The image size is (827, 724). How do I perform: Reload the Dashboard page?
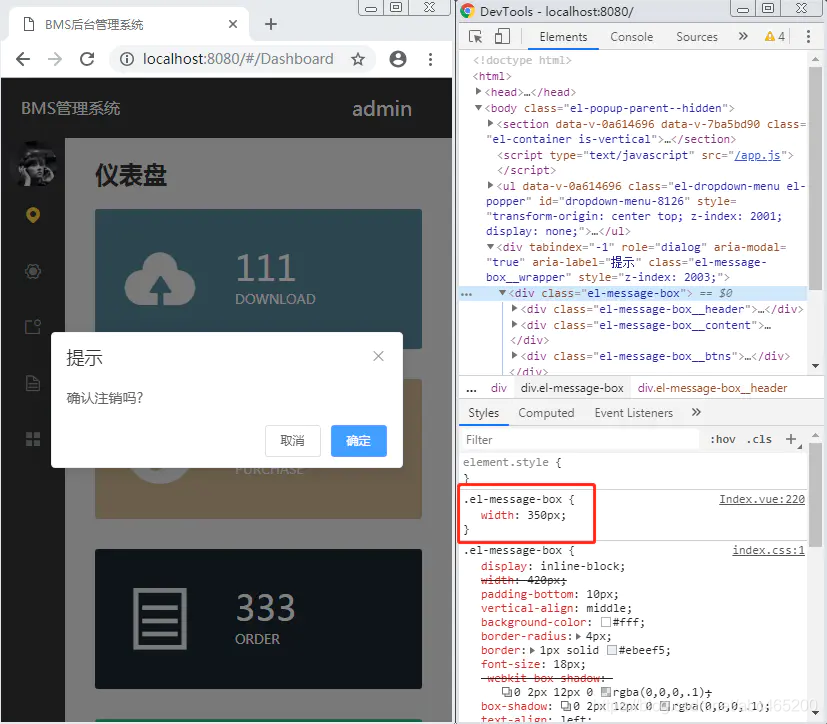[x=87, y=59]
